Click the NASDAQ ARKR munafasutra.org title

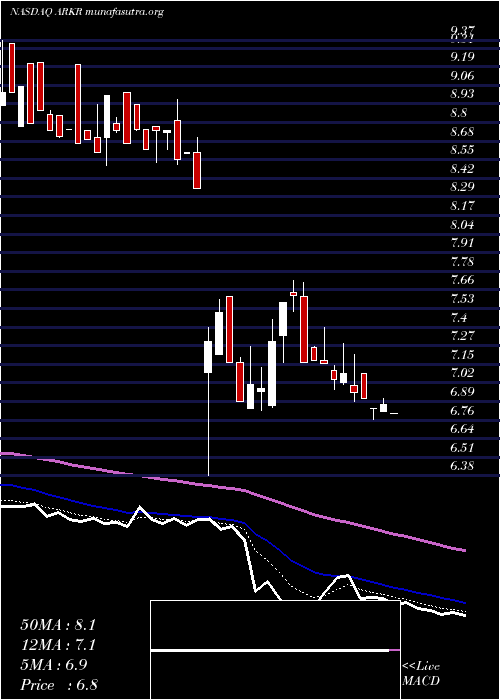pyautogui.click(x=86, y=12)
